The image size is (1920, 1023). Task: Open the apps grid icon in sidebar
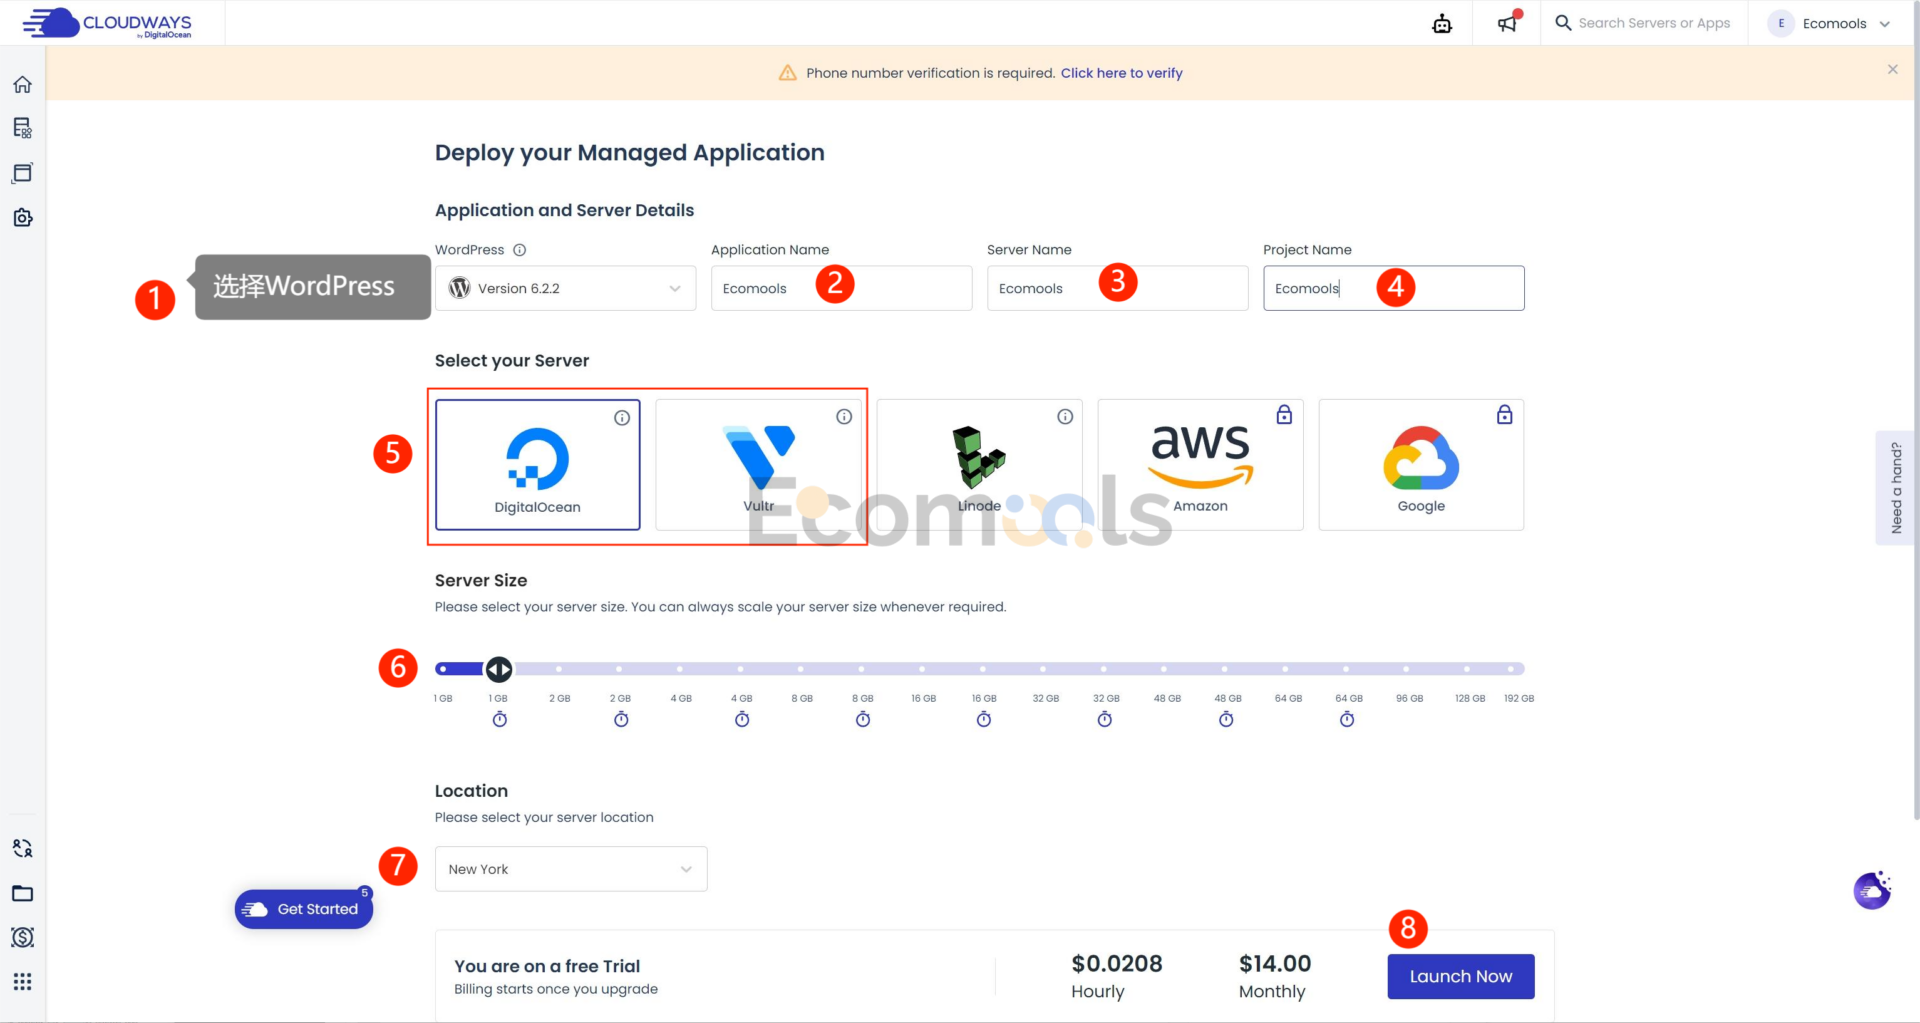point(22,981)
